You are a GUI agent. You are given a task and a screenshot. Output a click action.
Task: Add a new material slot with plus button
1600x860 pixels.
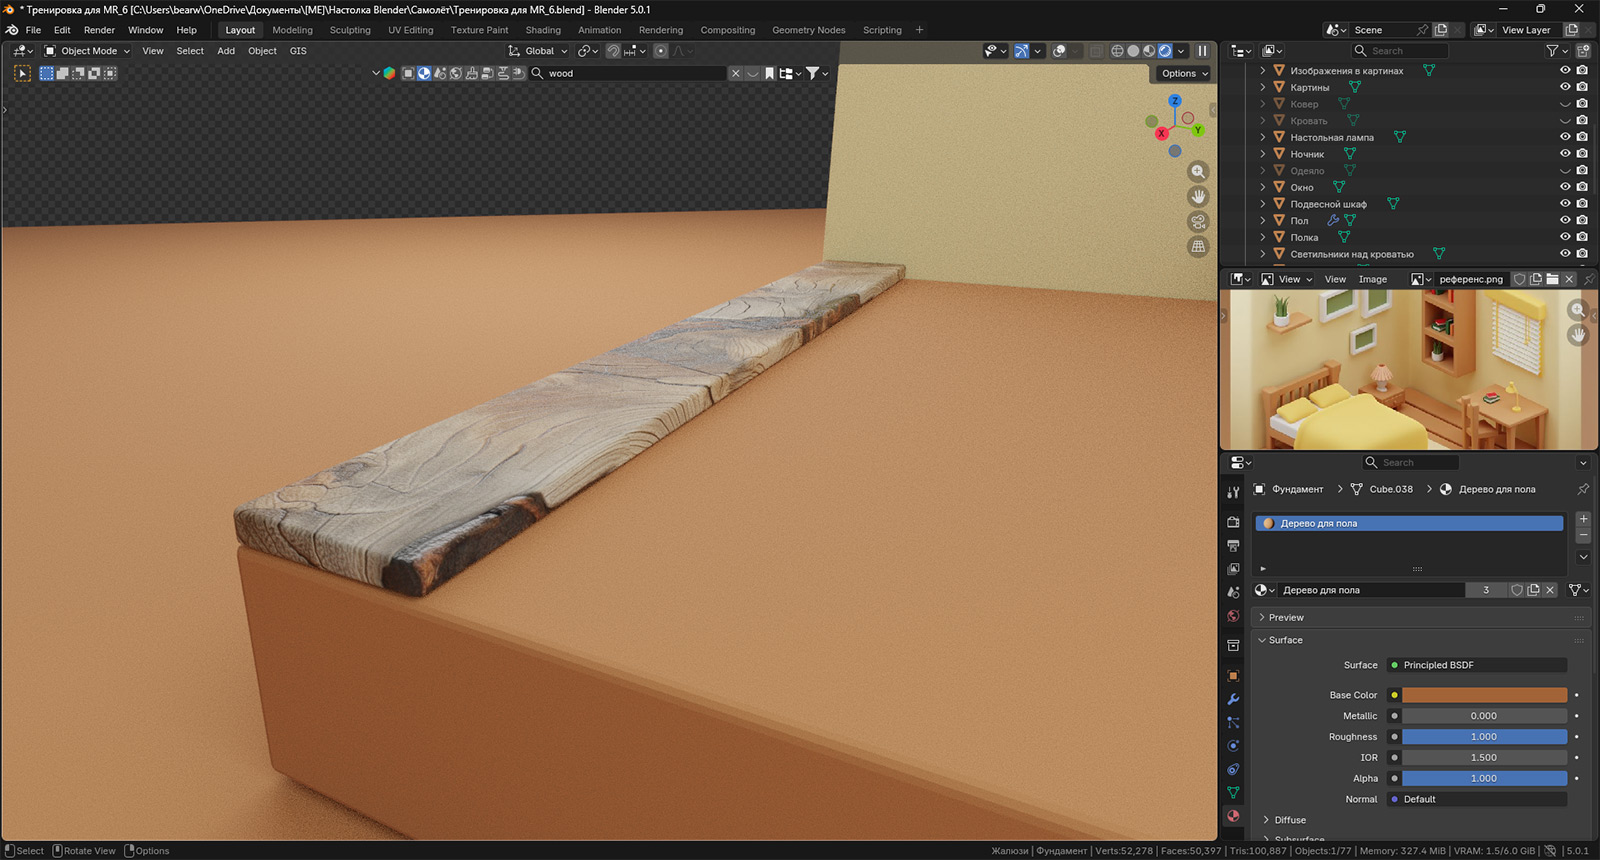[x=1583, y=519]
